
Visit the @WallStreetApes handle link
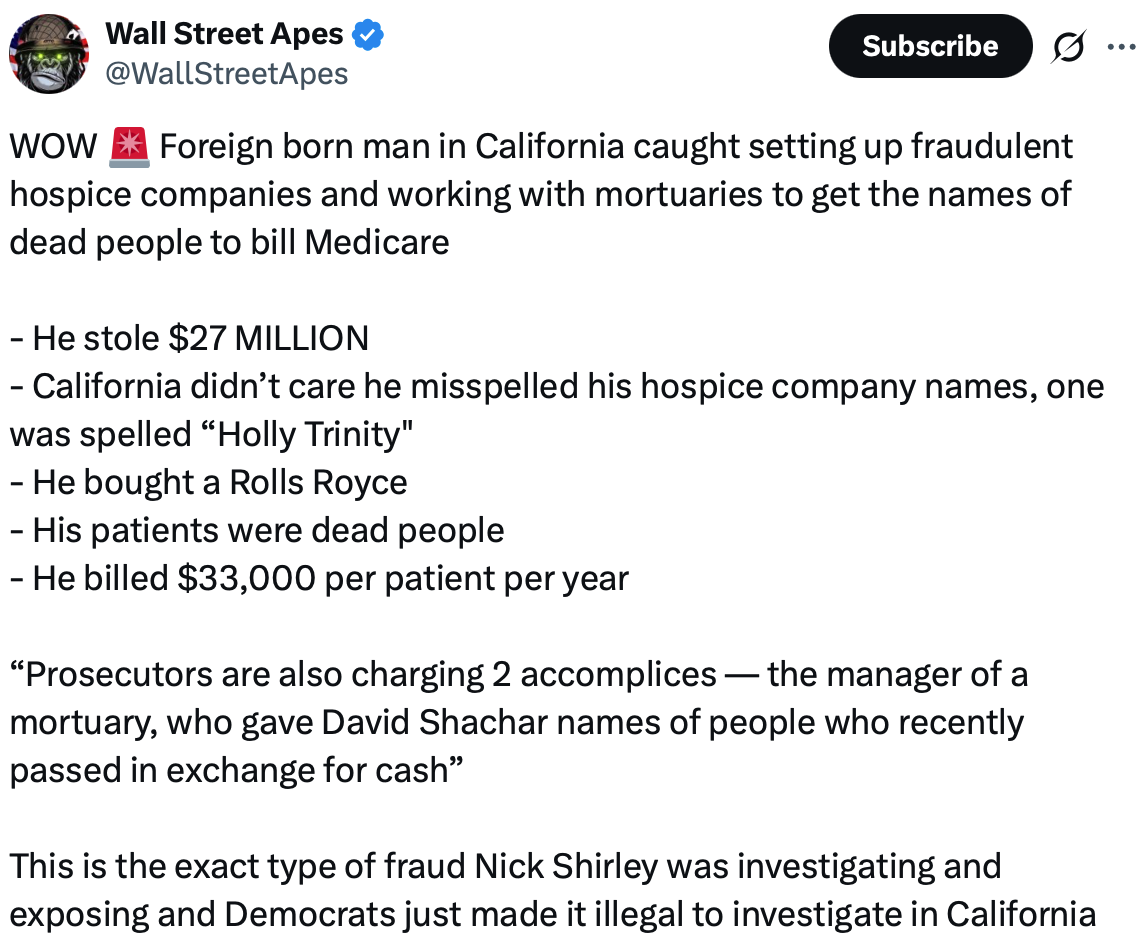[x=227, y=74]
